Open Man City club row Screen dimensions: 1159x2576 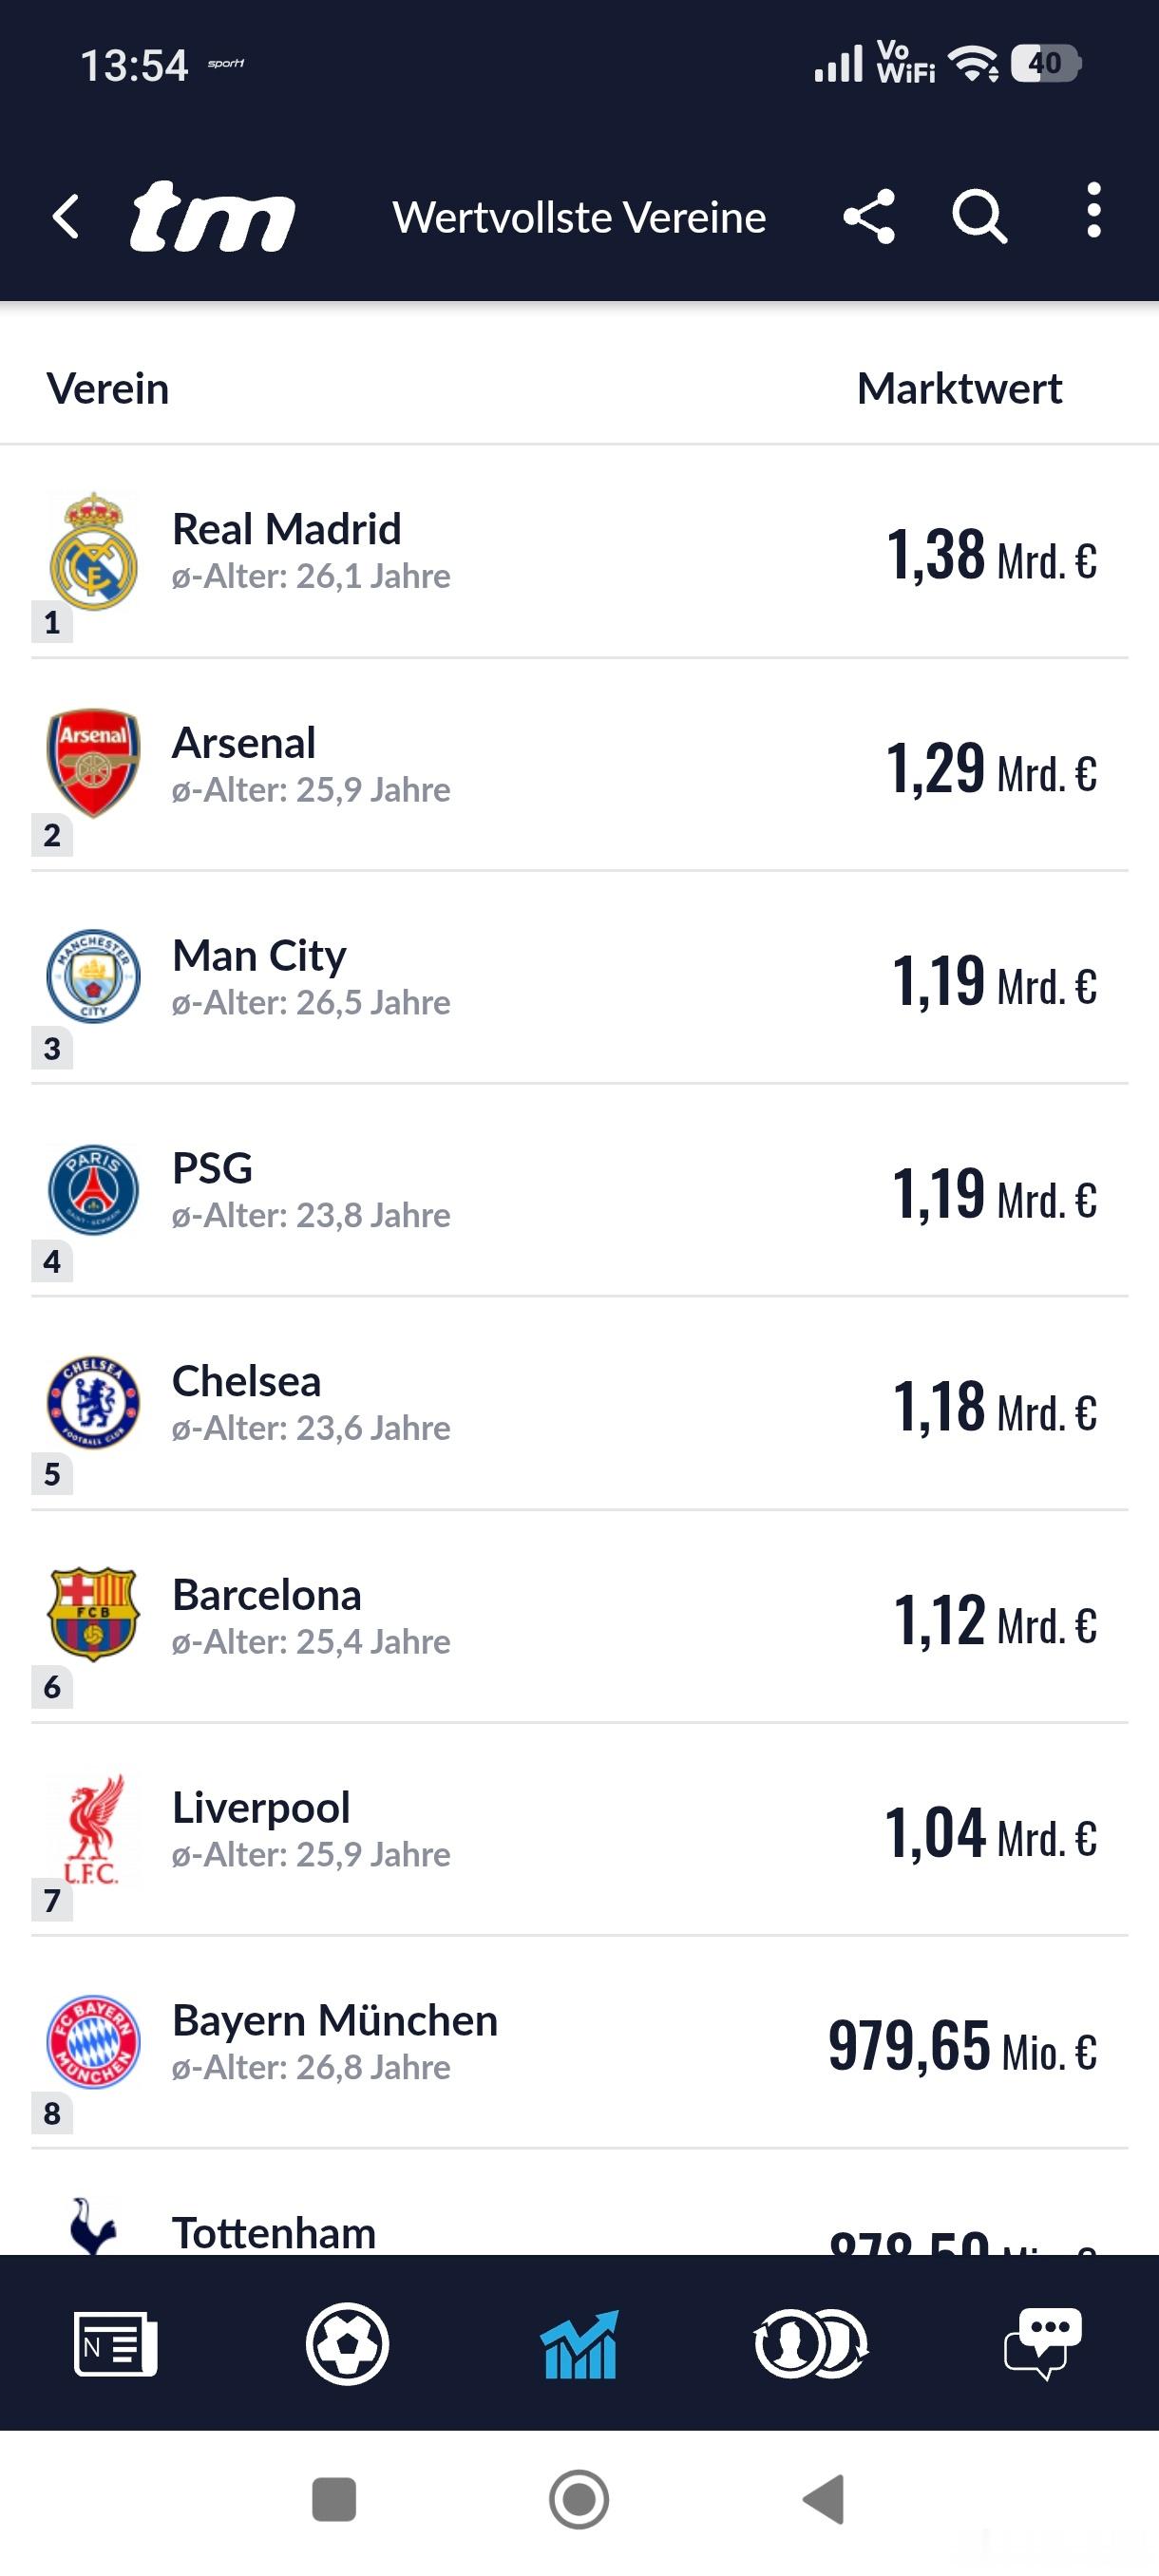pyautogui.click(x=579, y=978)
